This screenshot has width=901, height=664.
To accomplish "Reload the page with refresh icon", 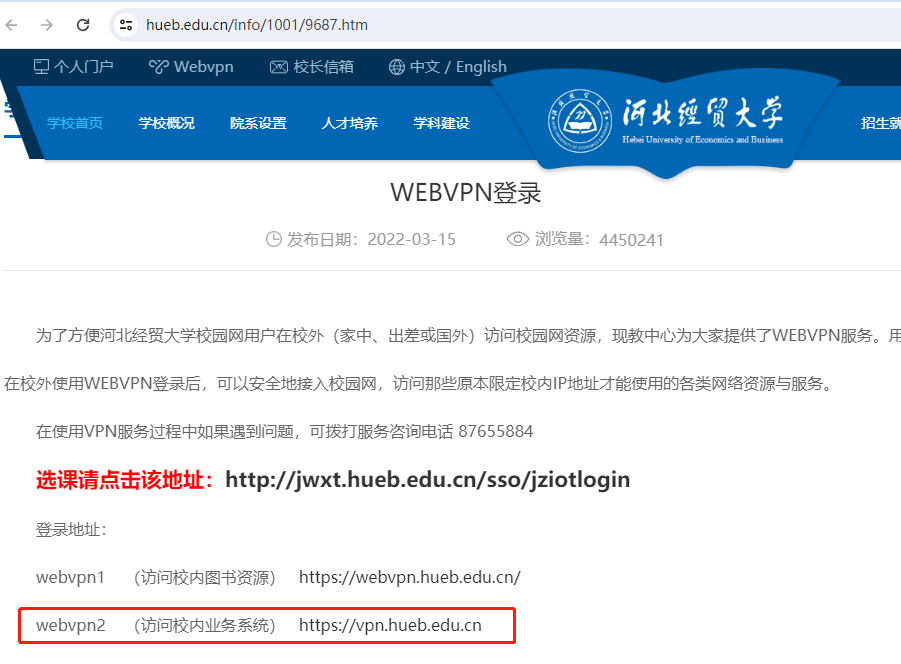I will (83, 25).
